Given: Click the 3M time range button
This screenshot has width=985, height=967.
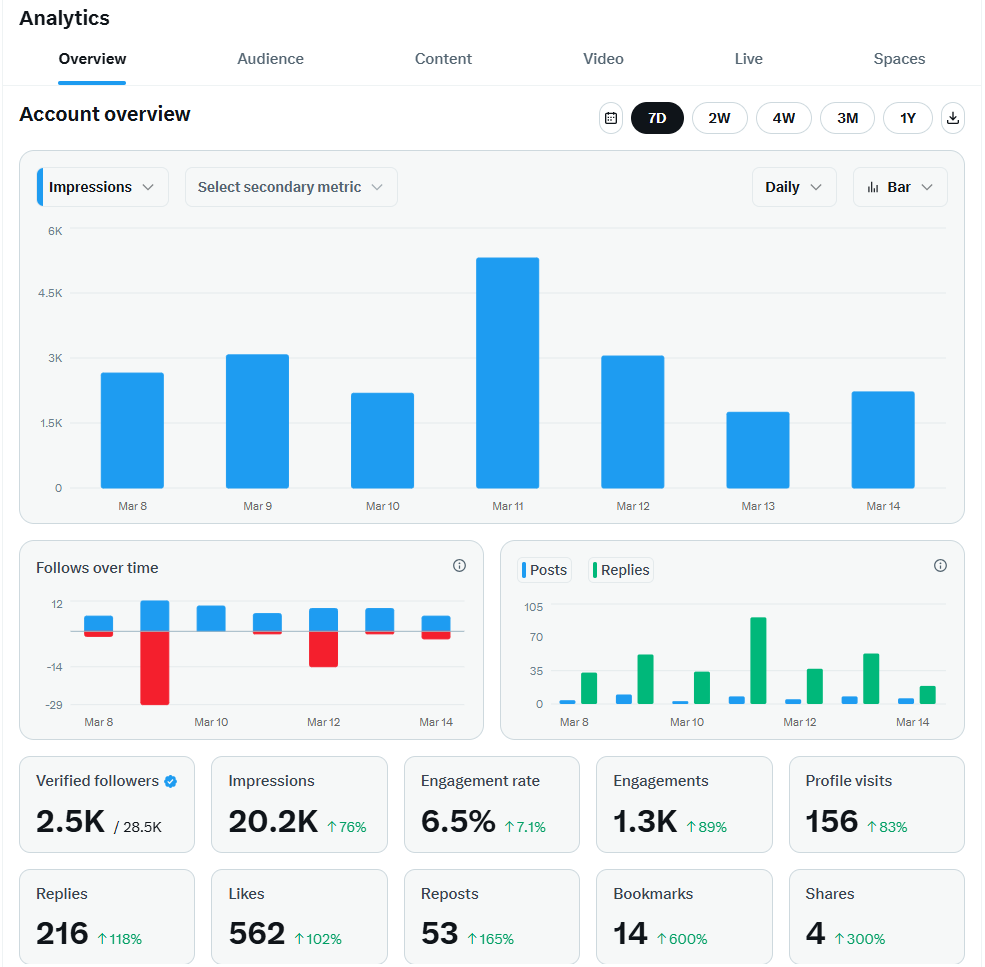Looking at the screenshot, I should 847,117.
